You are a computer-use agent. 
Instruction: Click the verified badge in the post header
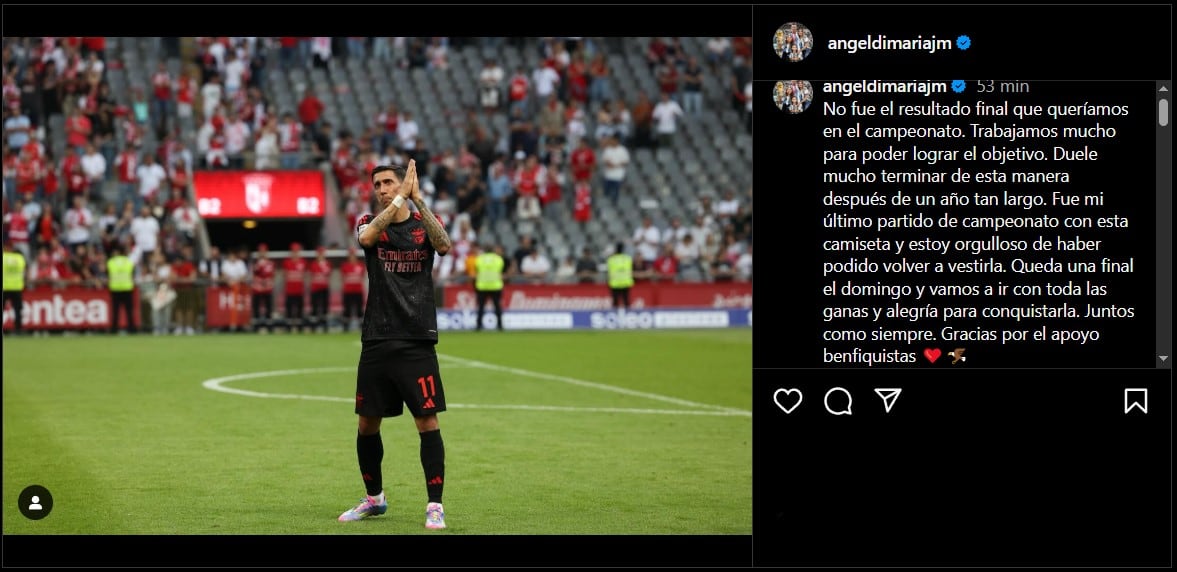click(963, 43)
